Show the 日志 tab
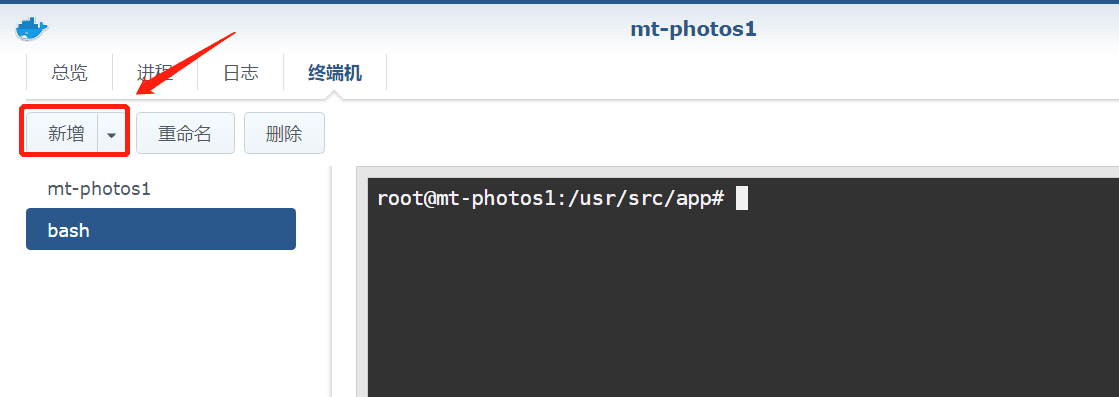1119x397 pixels. [x=240, y=72]
